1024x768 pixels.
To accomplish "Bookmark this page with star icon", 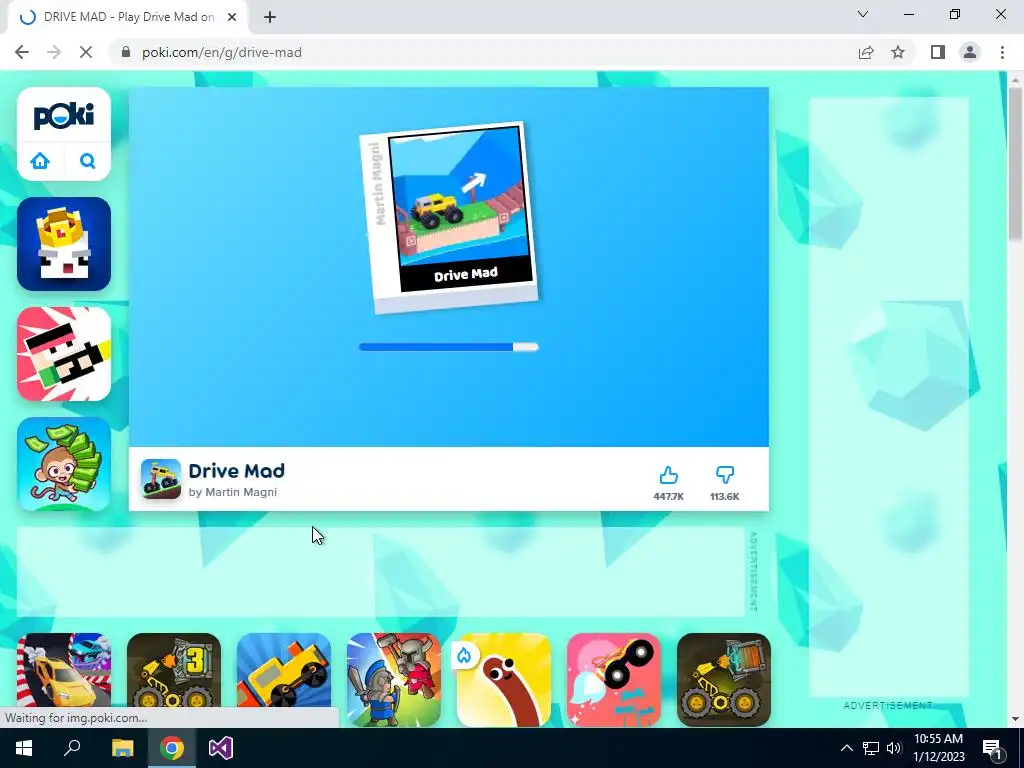I will (898, 52).
